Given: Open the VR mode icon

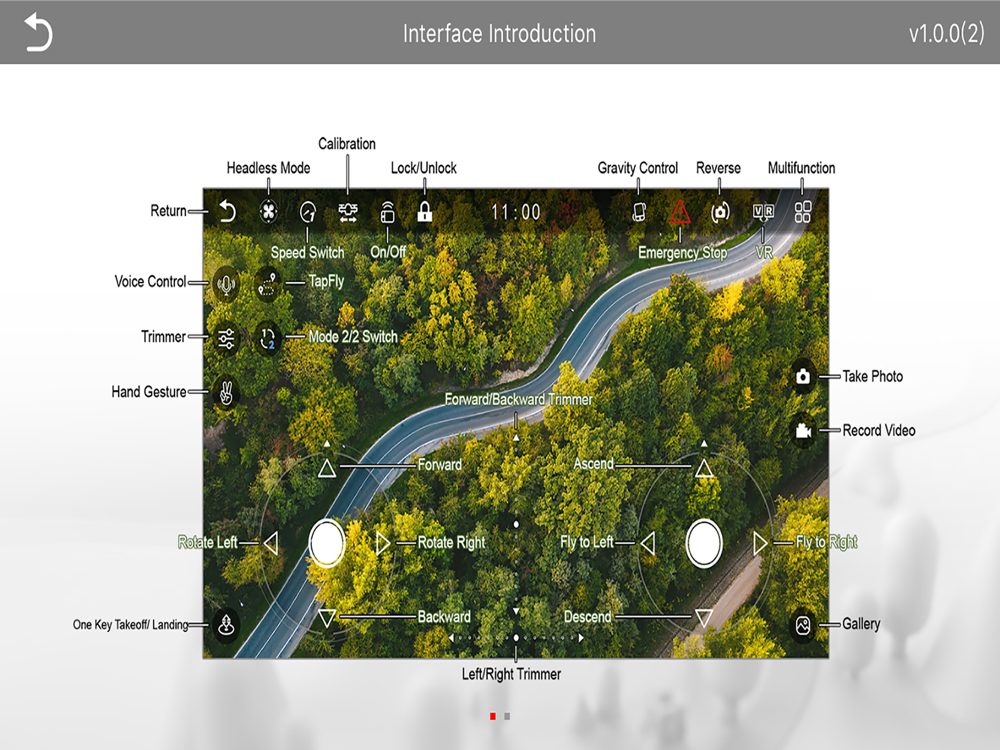Looking at the screenshot, I should coord(763,212).
